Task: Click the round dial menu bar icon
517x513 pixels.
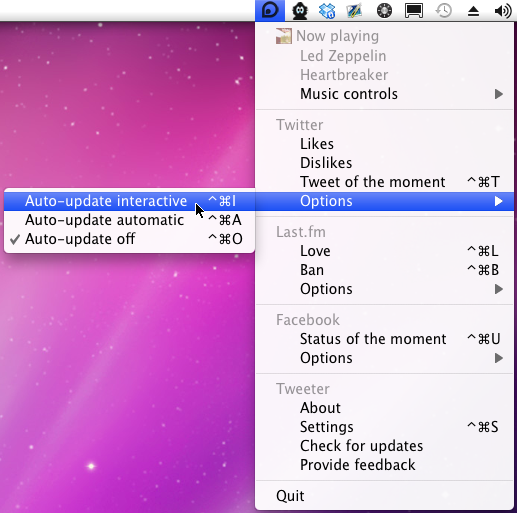Action: [x=384, y=11]
